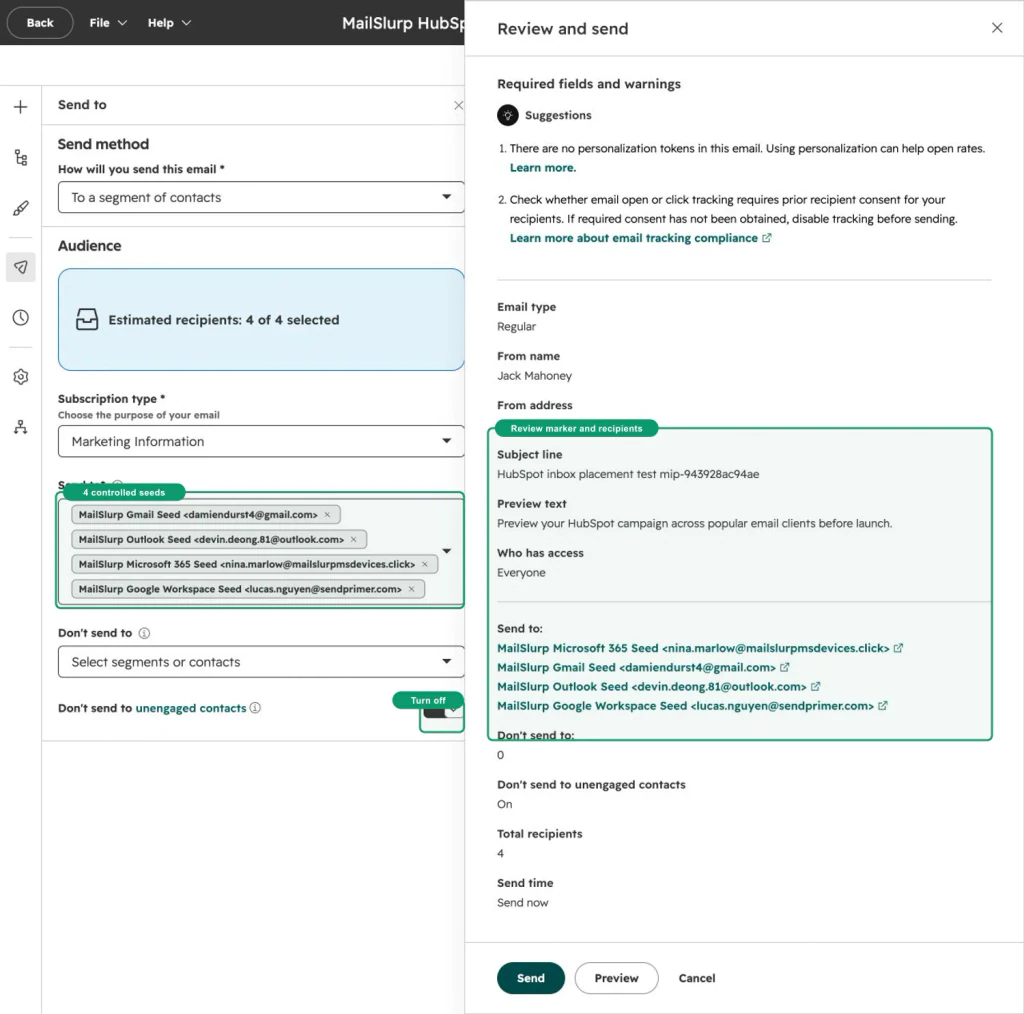Viewport: 1024px width, 1014px height.
Task: Click external icon after Gmail Seed recipient
Action: [784, 667]
